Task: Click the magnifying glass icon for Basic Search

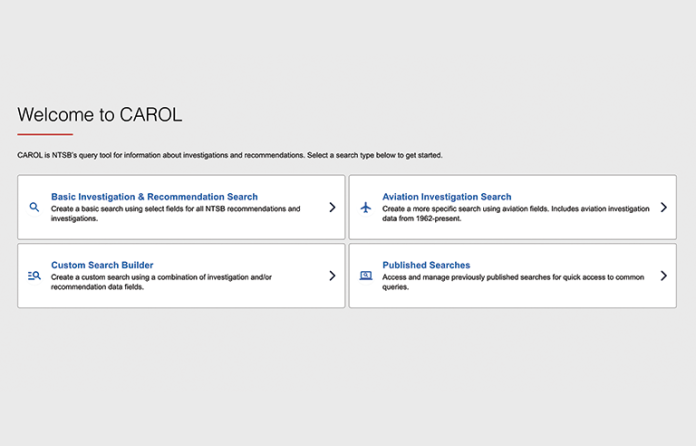Action: (34, 207)
